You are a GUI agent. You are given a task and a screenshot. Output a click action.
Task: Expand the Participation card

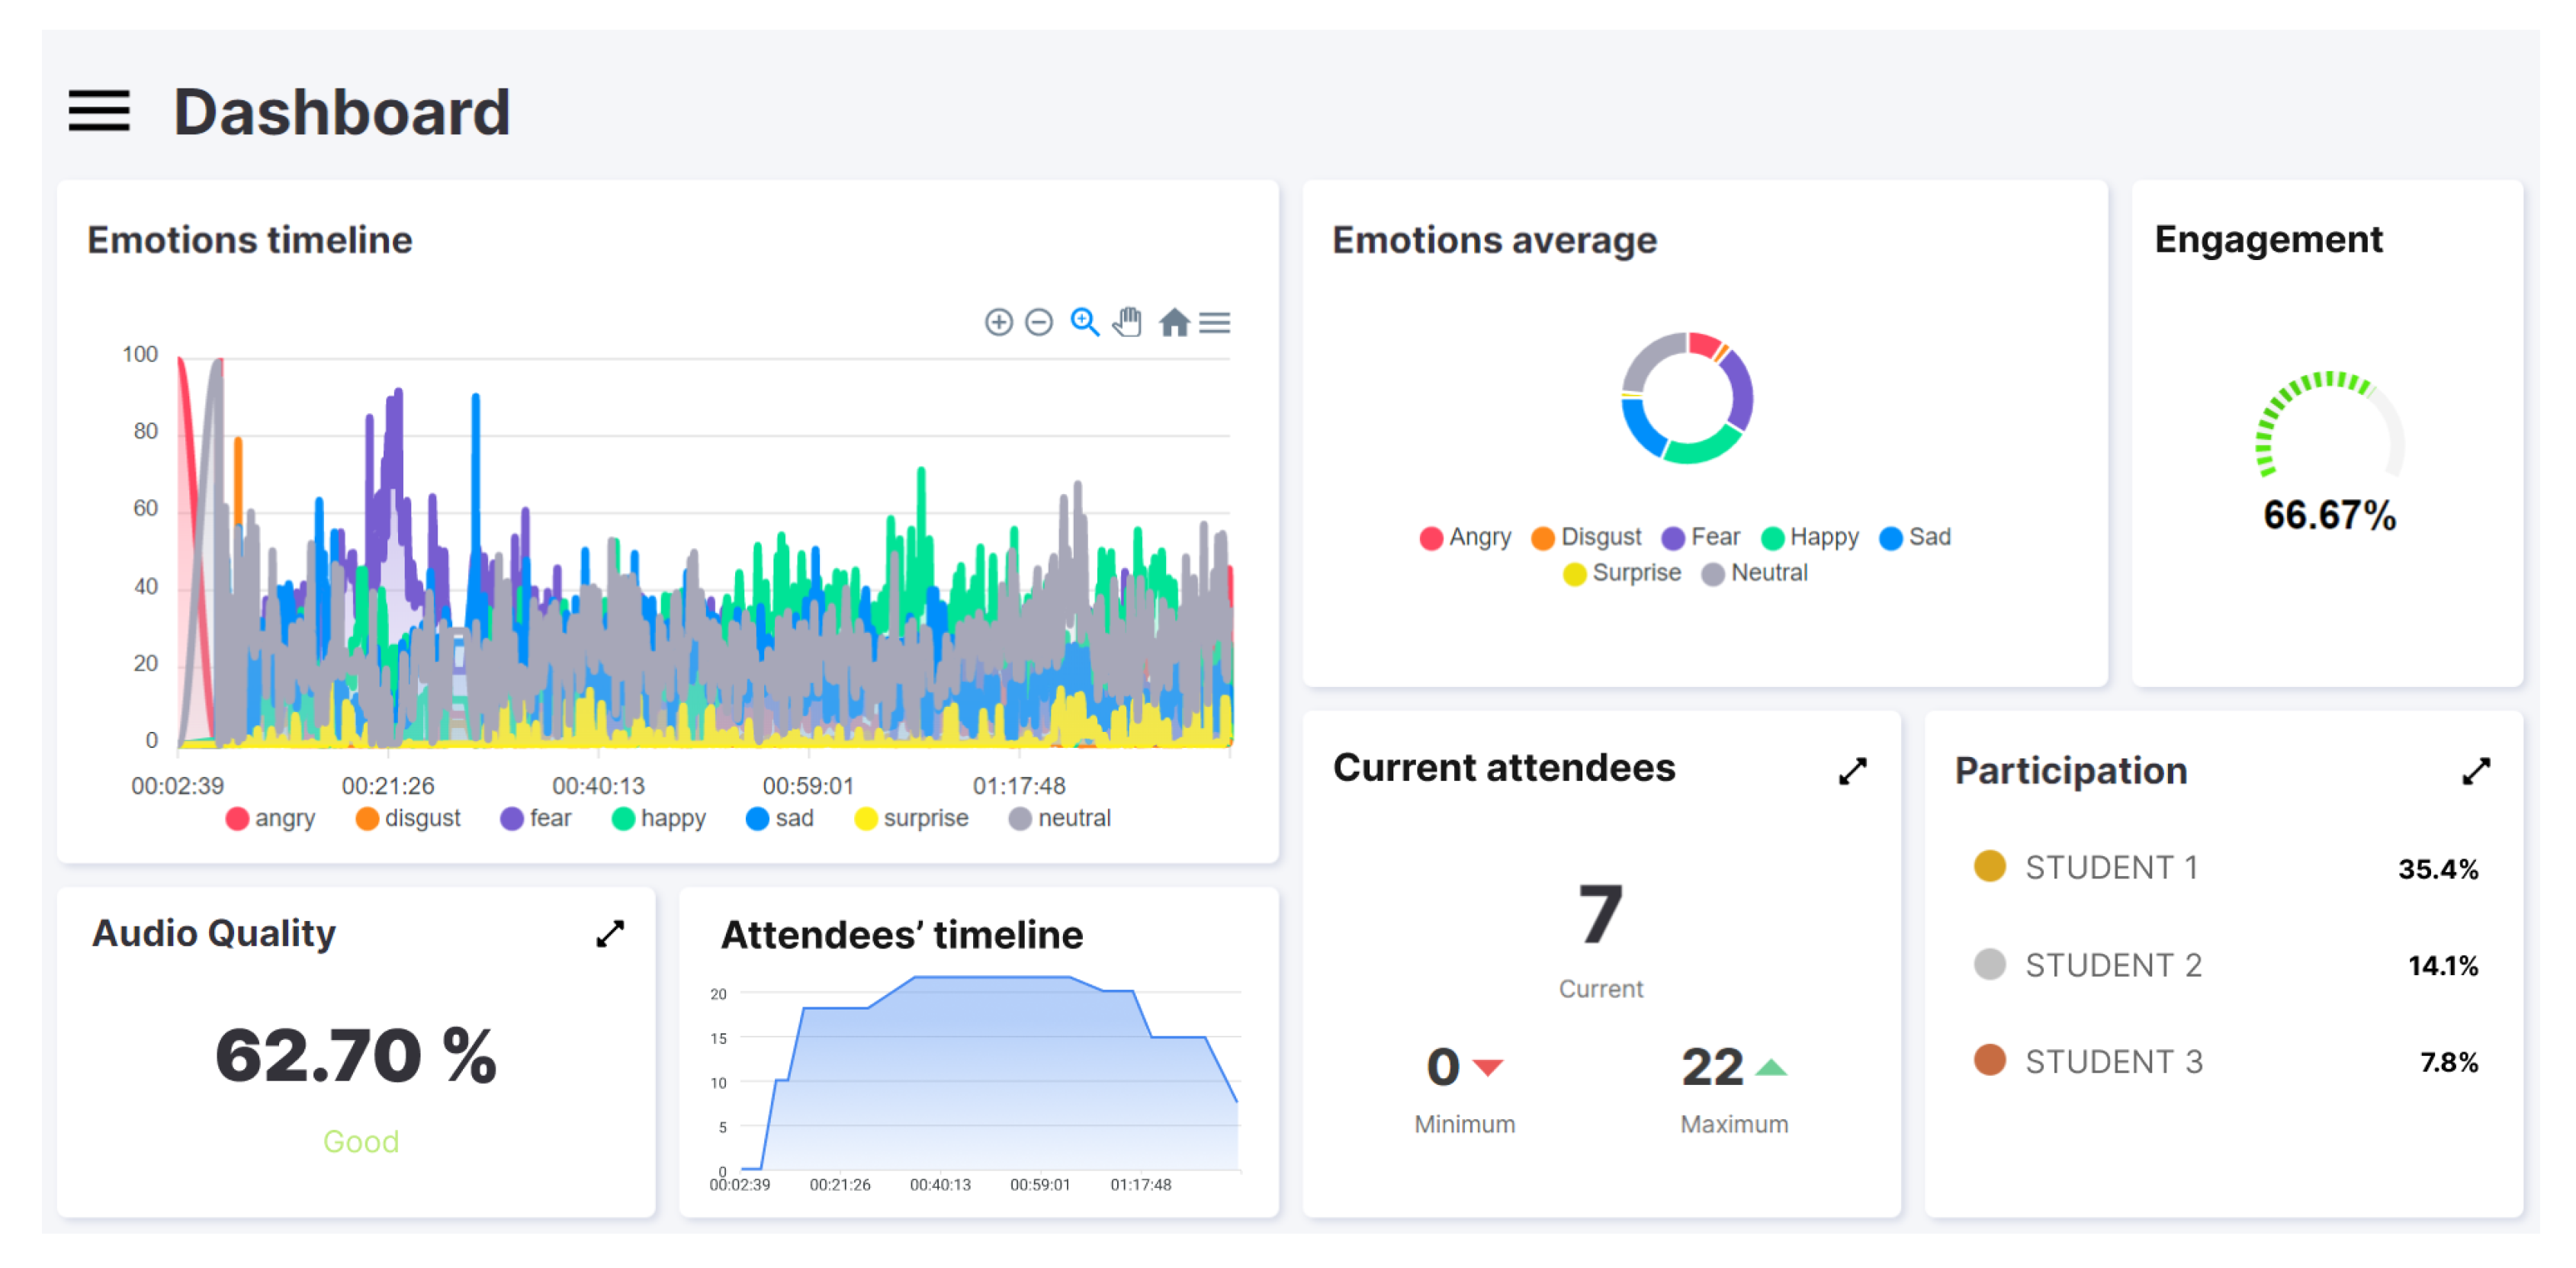pos(2475,770)
